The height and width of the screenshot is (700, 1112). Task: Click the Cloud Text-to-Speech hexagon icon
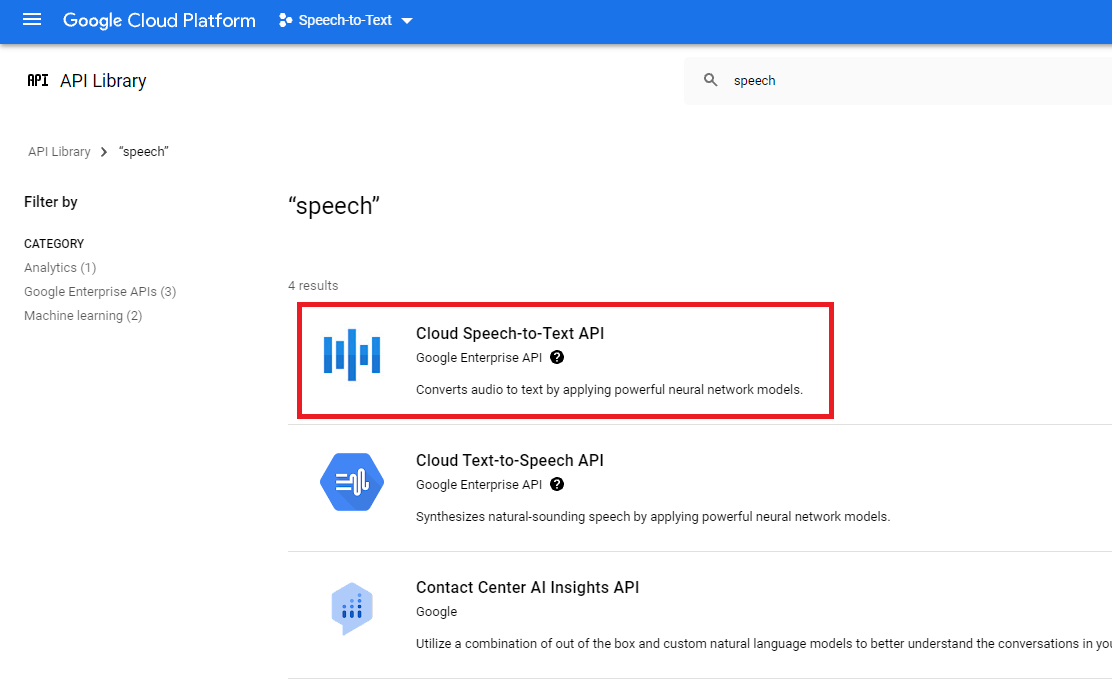coord(352,482)
